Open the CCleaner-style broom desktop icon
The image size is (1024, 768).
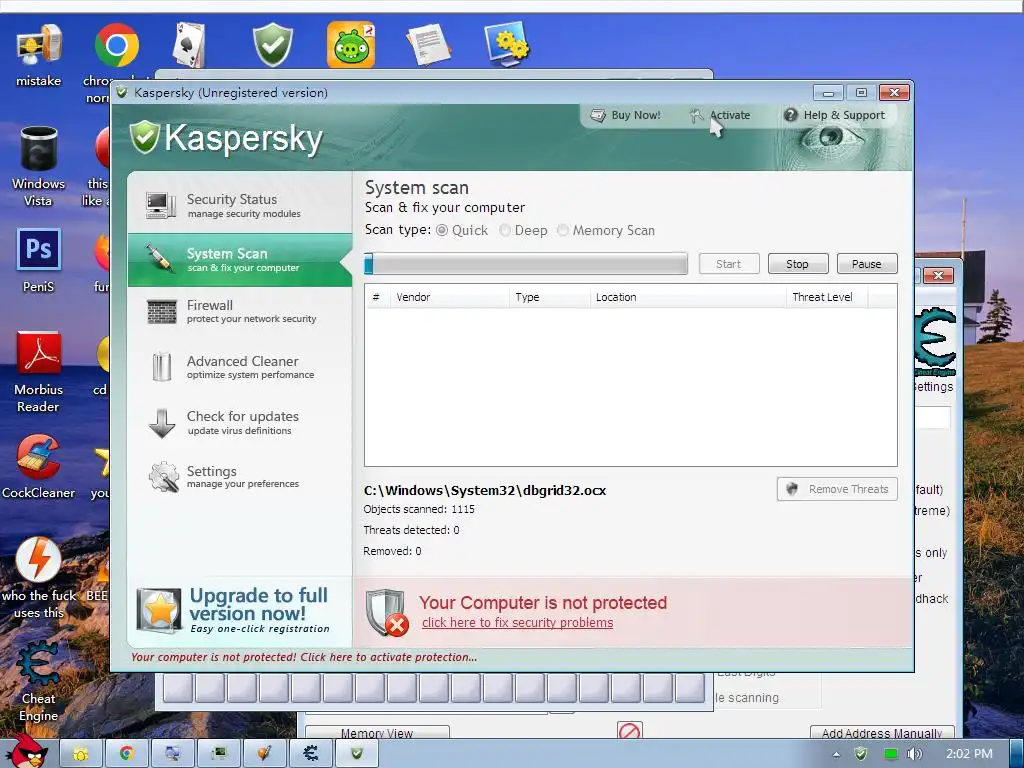39,457
